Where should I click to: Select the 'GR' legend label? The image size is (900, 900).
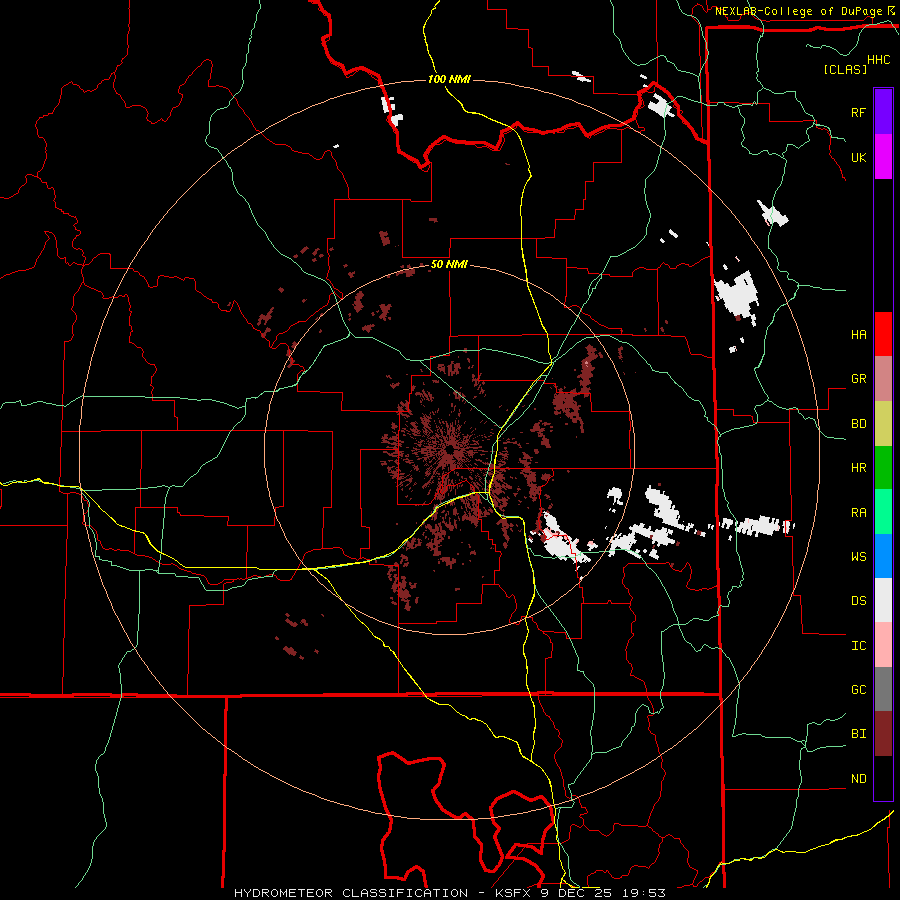tap(858, 379)
